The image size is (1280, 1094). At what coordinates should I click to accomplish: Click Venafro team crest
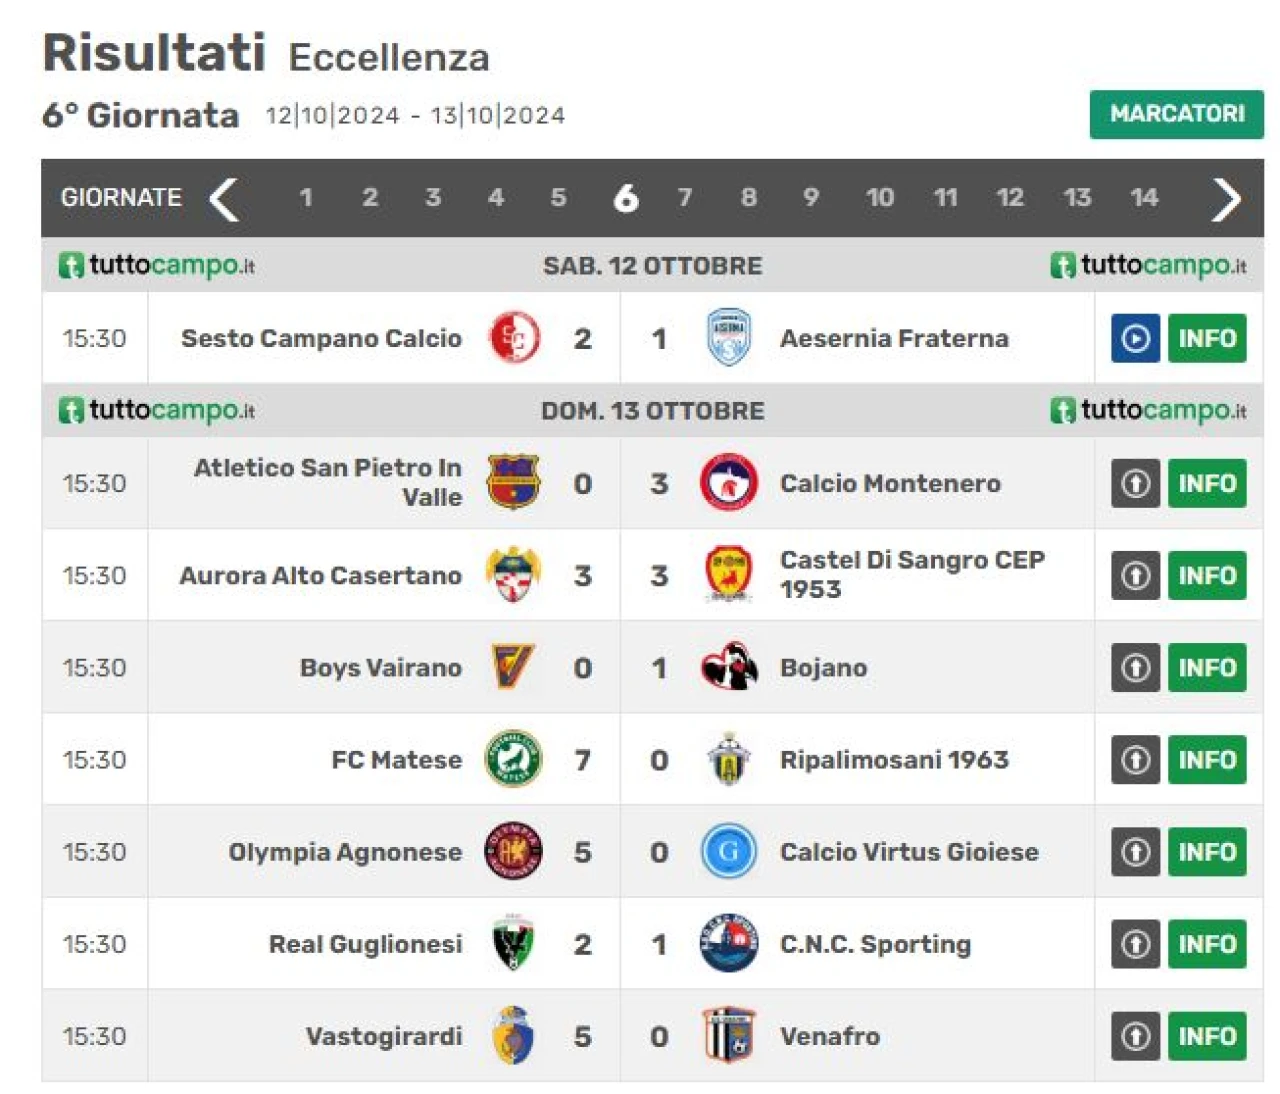[728, 1035]
